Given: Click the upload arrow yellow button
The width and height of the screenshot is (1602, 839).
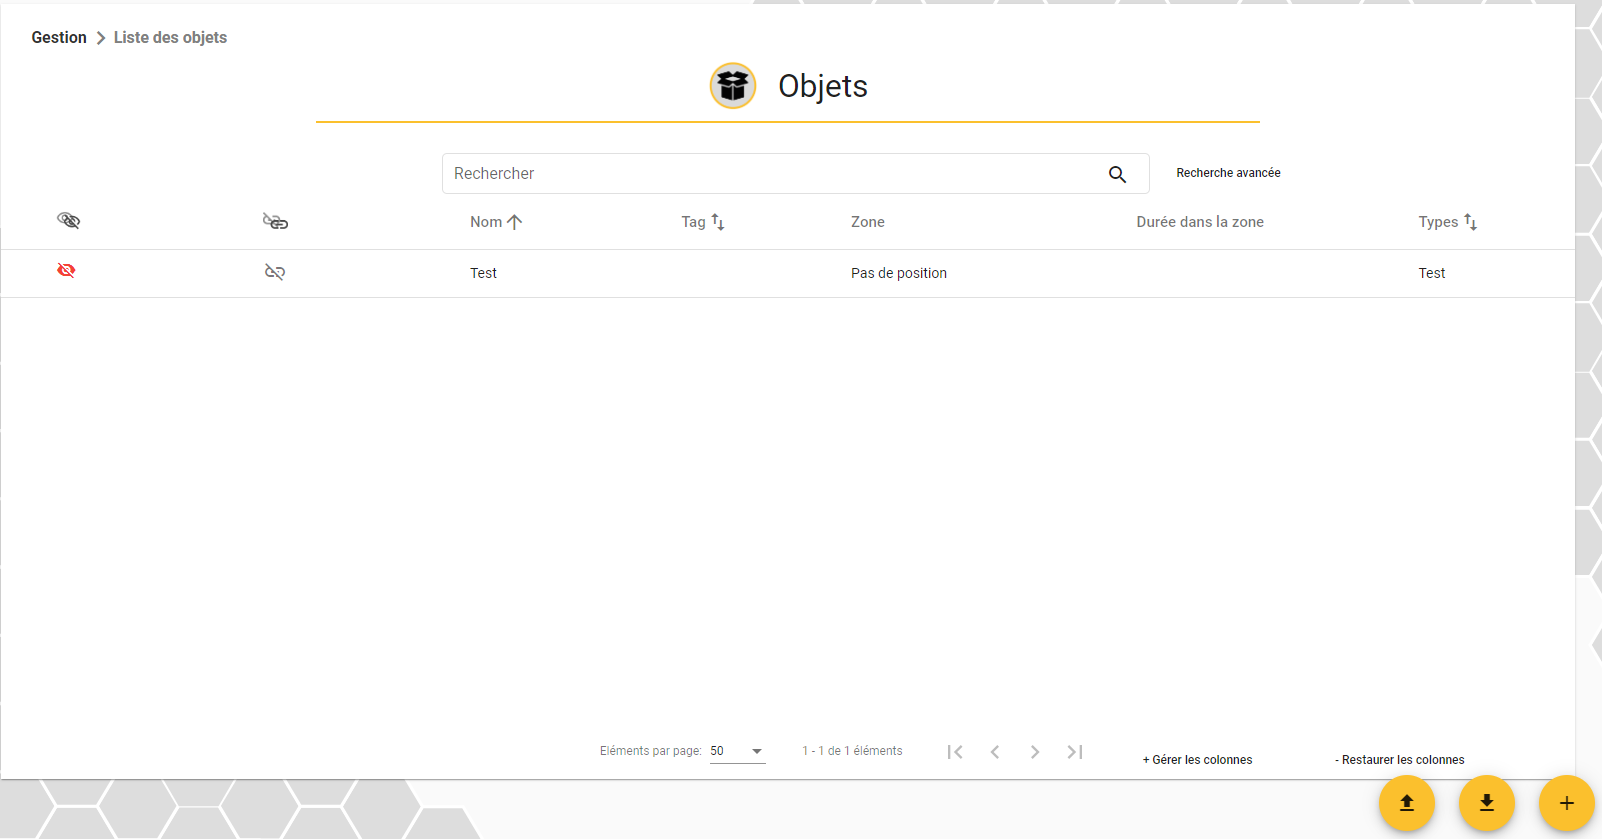Looking at the screenshot, I should (x=1407, y=803).
